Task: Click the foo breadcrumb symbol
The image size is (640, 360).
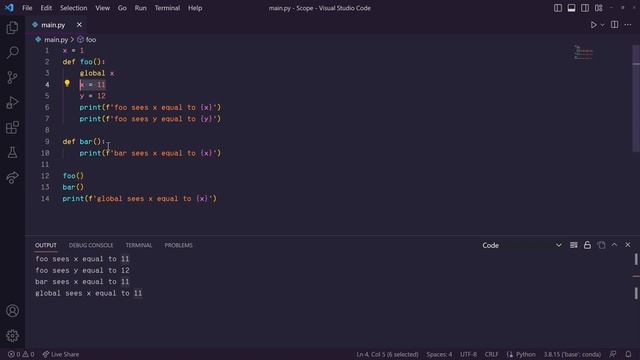Action: click(87, 40)
